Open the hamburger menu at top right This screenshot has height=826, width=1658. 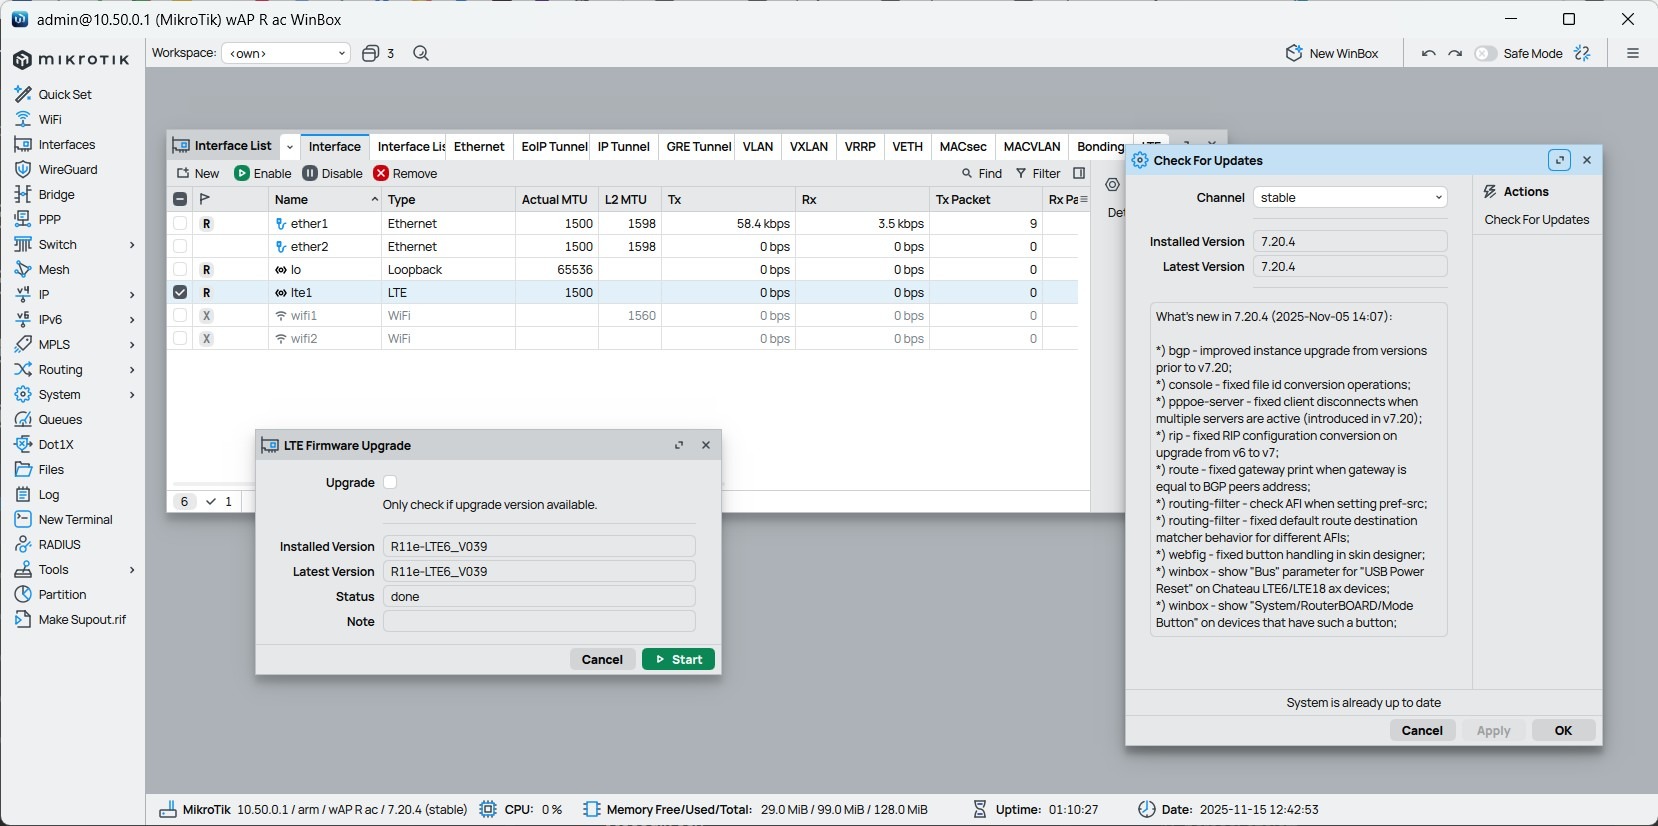[1633, 53]
